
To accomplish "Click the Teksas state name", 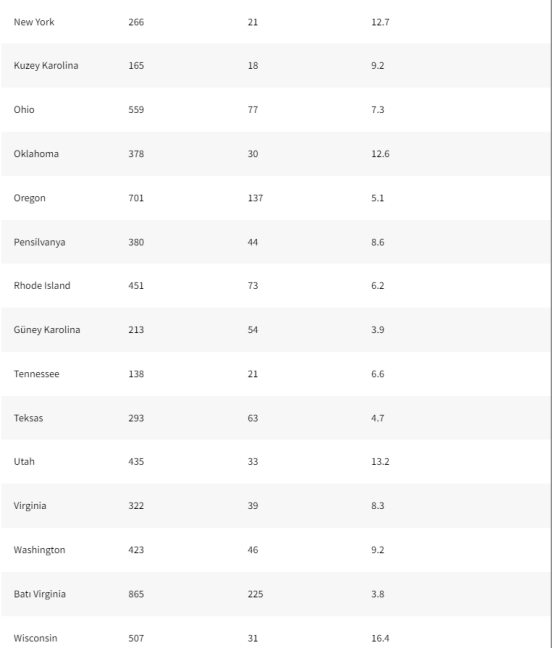I will pos(28,418).
